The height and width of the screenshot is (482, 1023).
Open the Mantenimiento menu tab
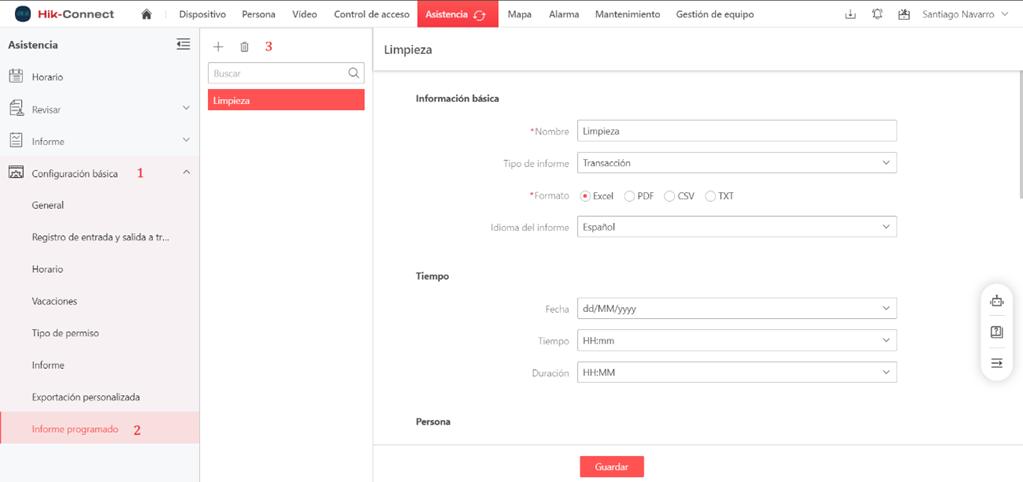point(627,15)
